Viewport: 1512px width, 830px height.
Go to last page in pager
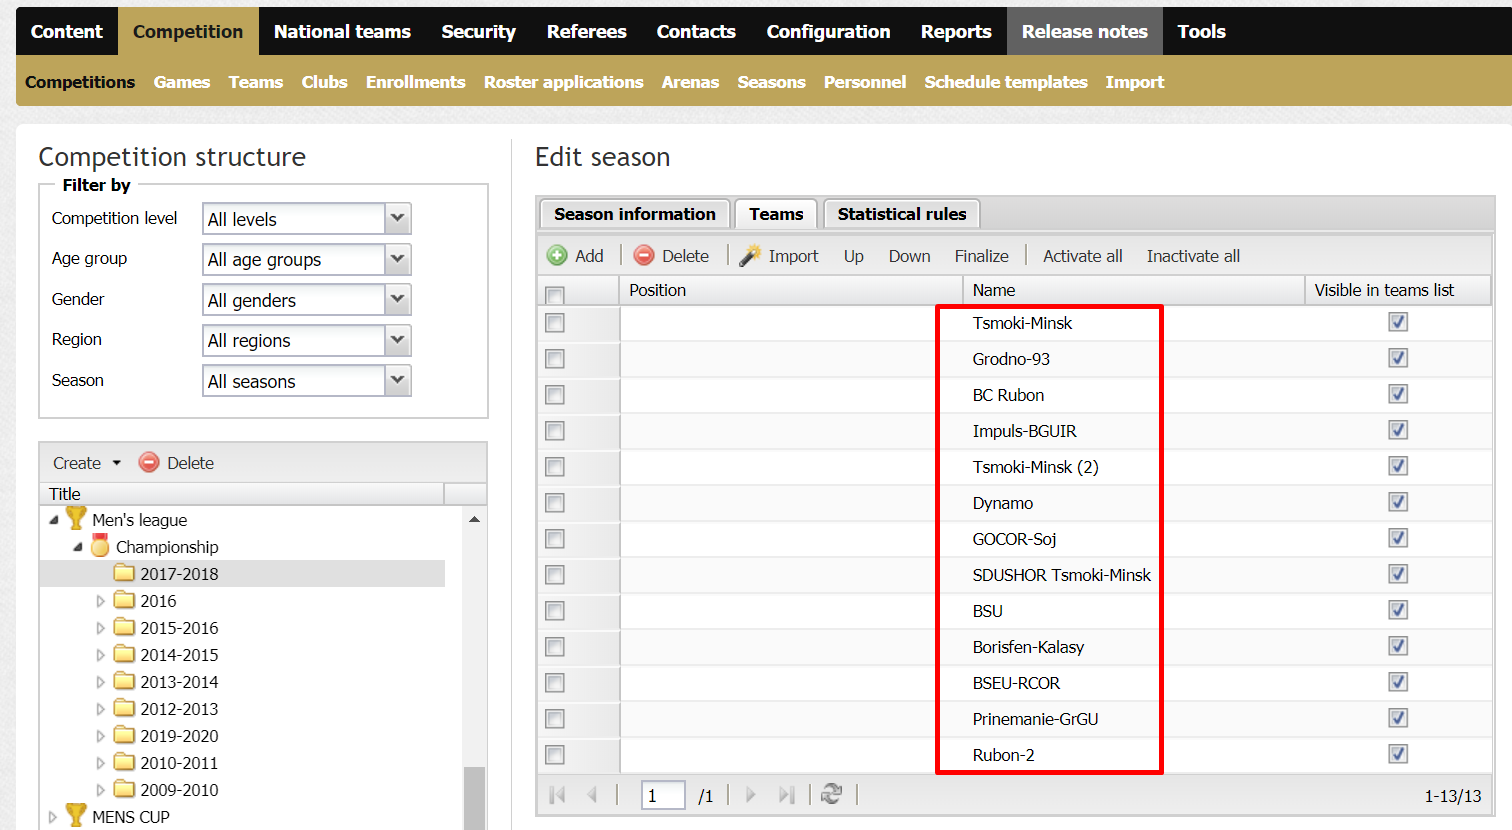pyautogui.click(x=787, y=795)
